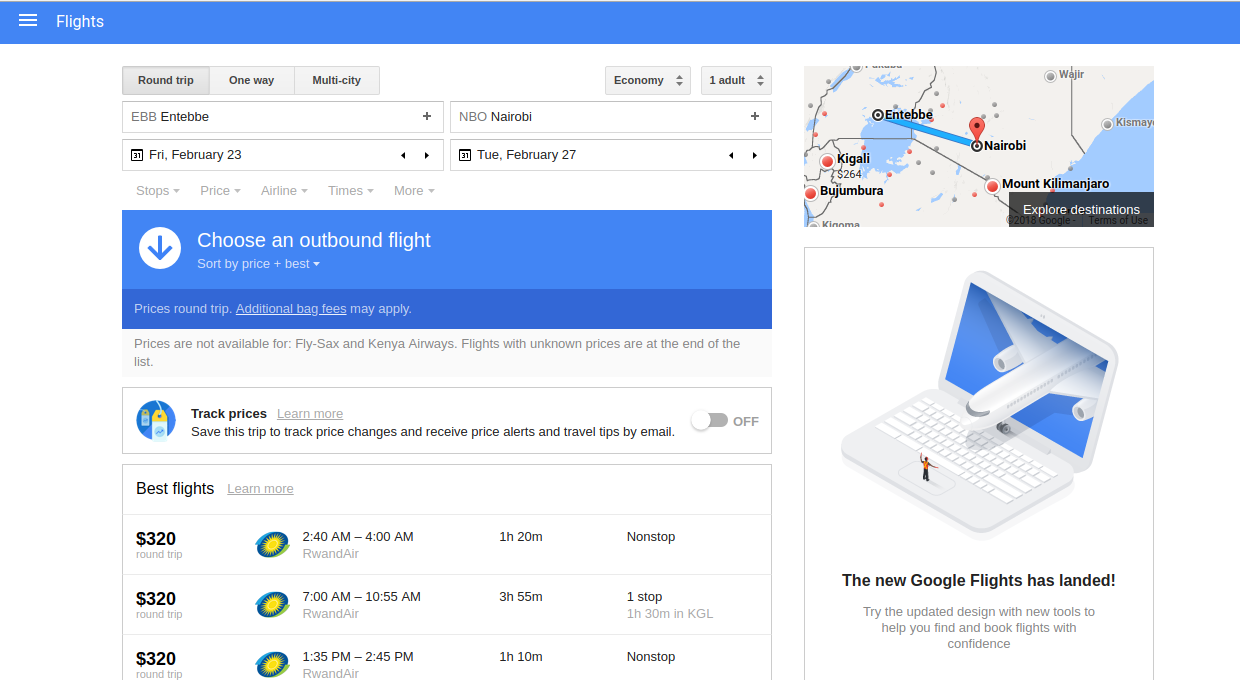This screenshot has width=1240, height=680.
Task: Expand the More filters dropdown
Action: pyautogui.click(x=414, y=191)
